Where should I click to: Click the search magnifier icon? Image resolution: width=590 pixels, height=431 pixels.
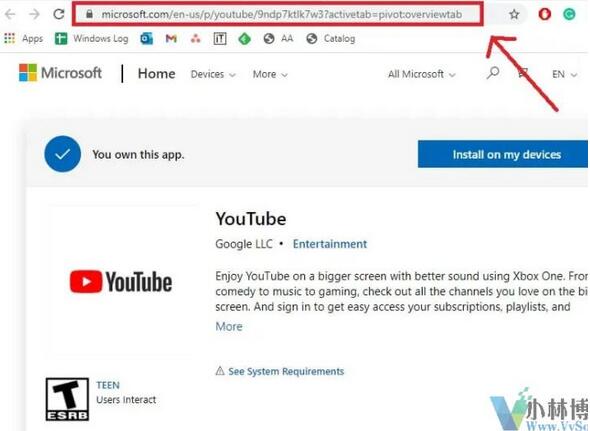(493, 73)
